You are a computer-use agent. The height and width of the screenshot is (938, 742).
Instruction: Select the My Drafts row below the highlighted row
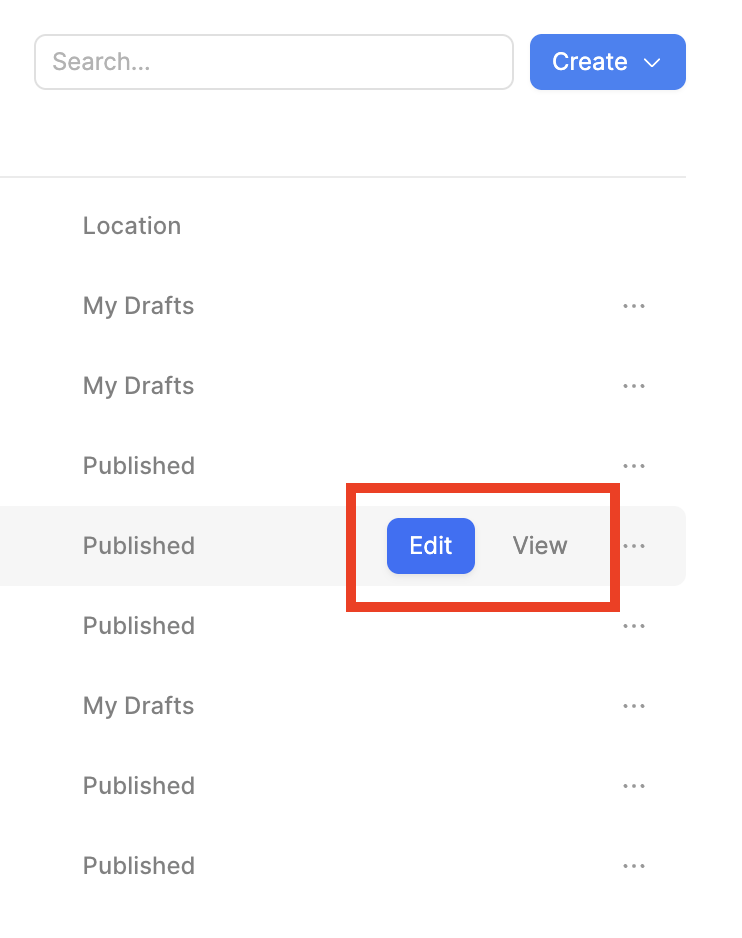tap(138, 706)
